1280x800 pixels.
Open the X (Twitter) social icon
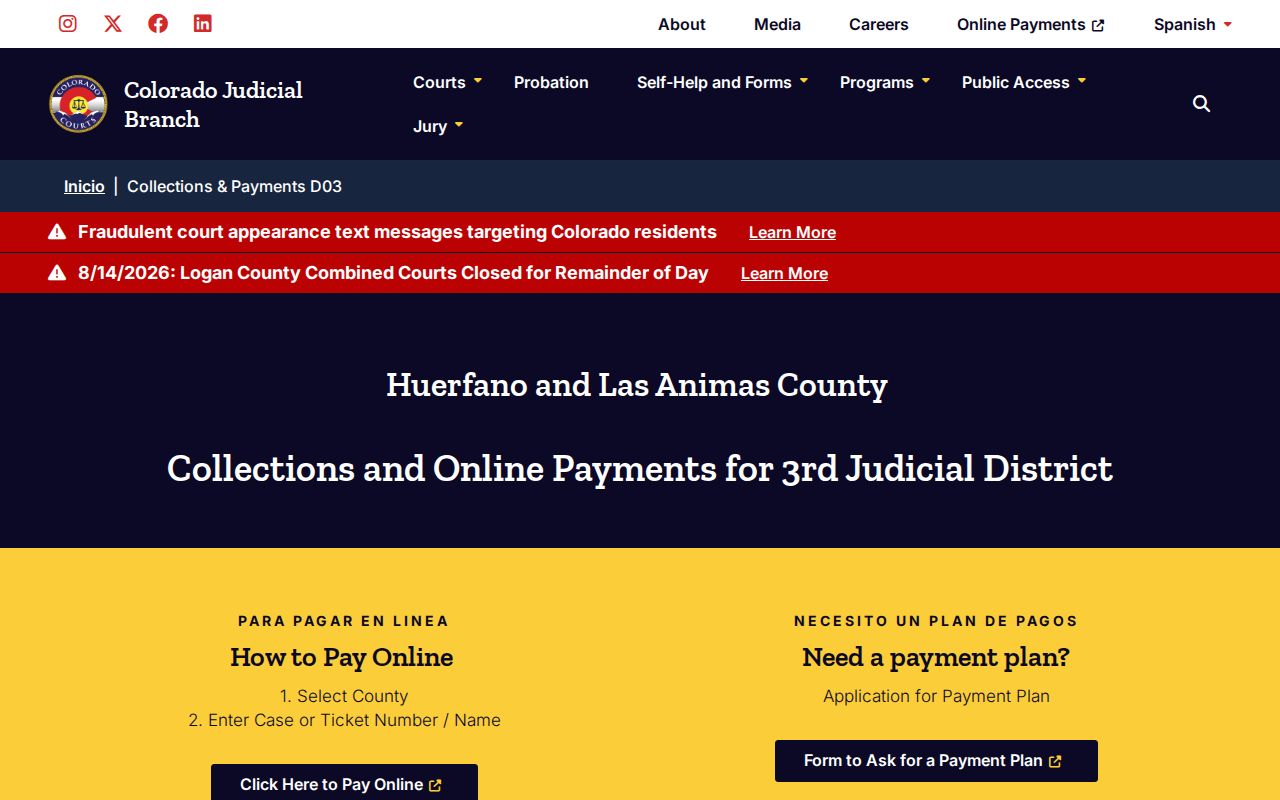(x=113, y=23)
